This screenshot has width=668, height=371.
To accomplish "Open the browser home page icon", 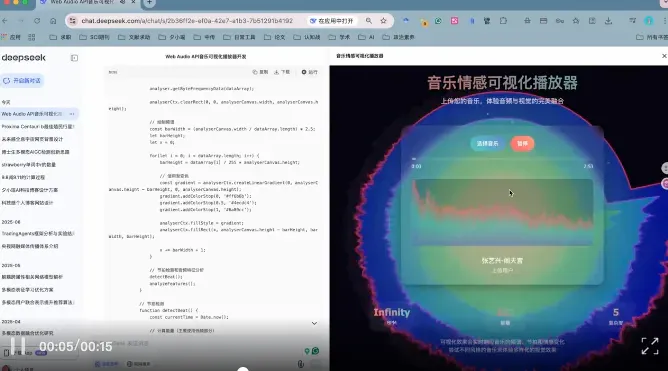I will 53,21.
